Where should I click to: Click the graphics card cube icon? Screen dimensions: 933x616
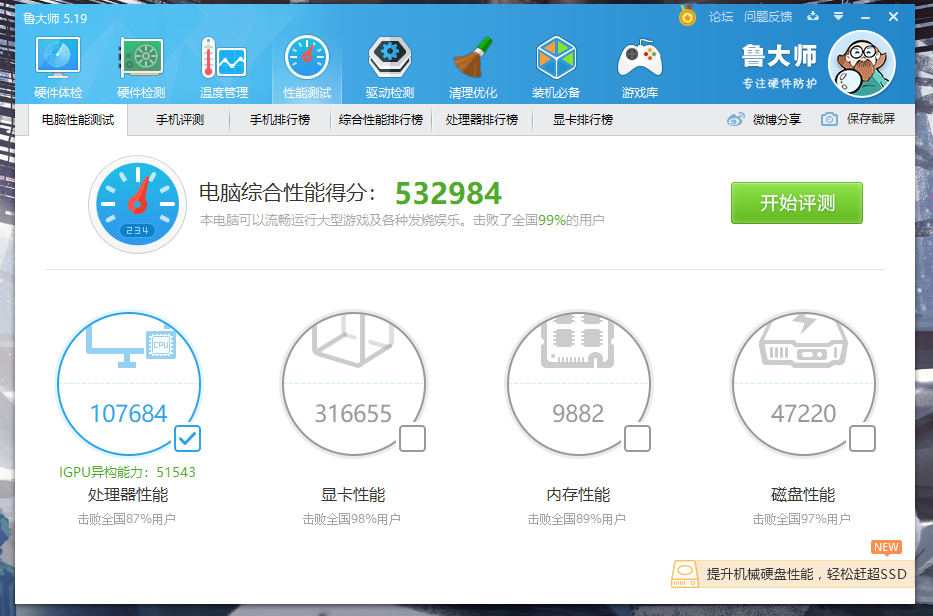click(x=353, y=339)
